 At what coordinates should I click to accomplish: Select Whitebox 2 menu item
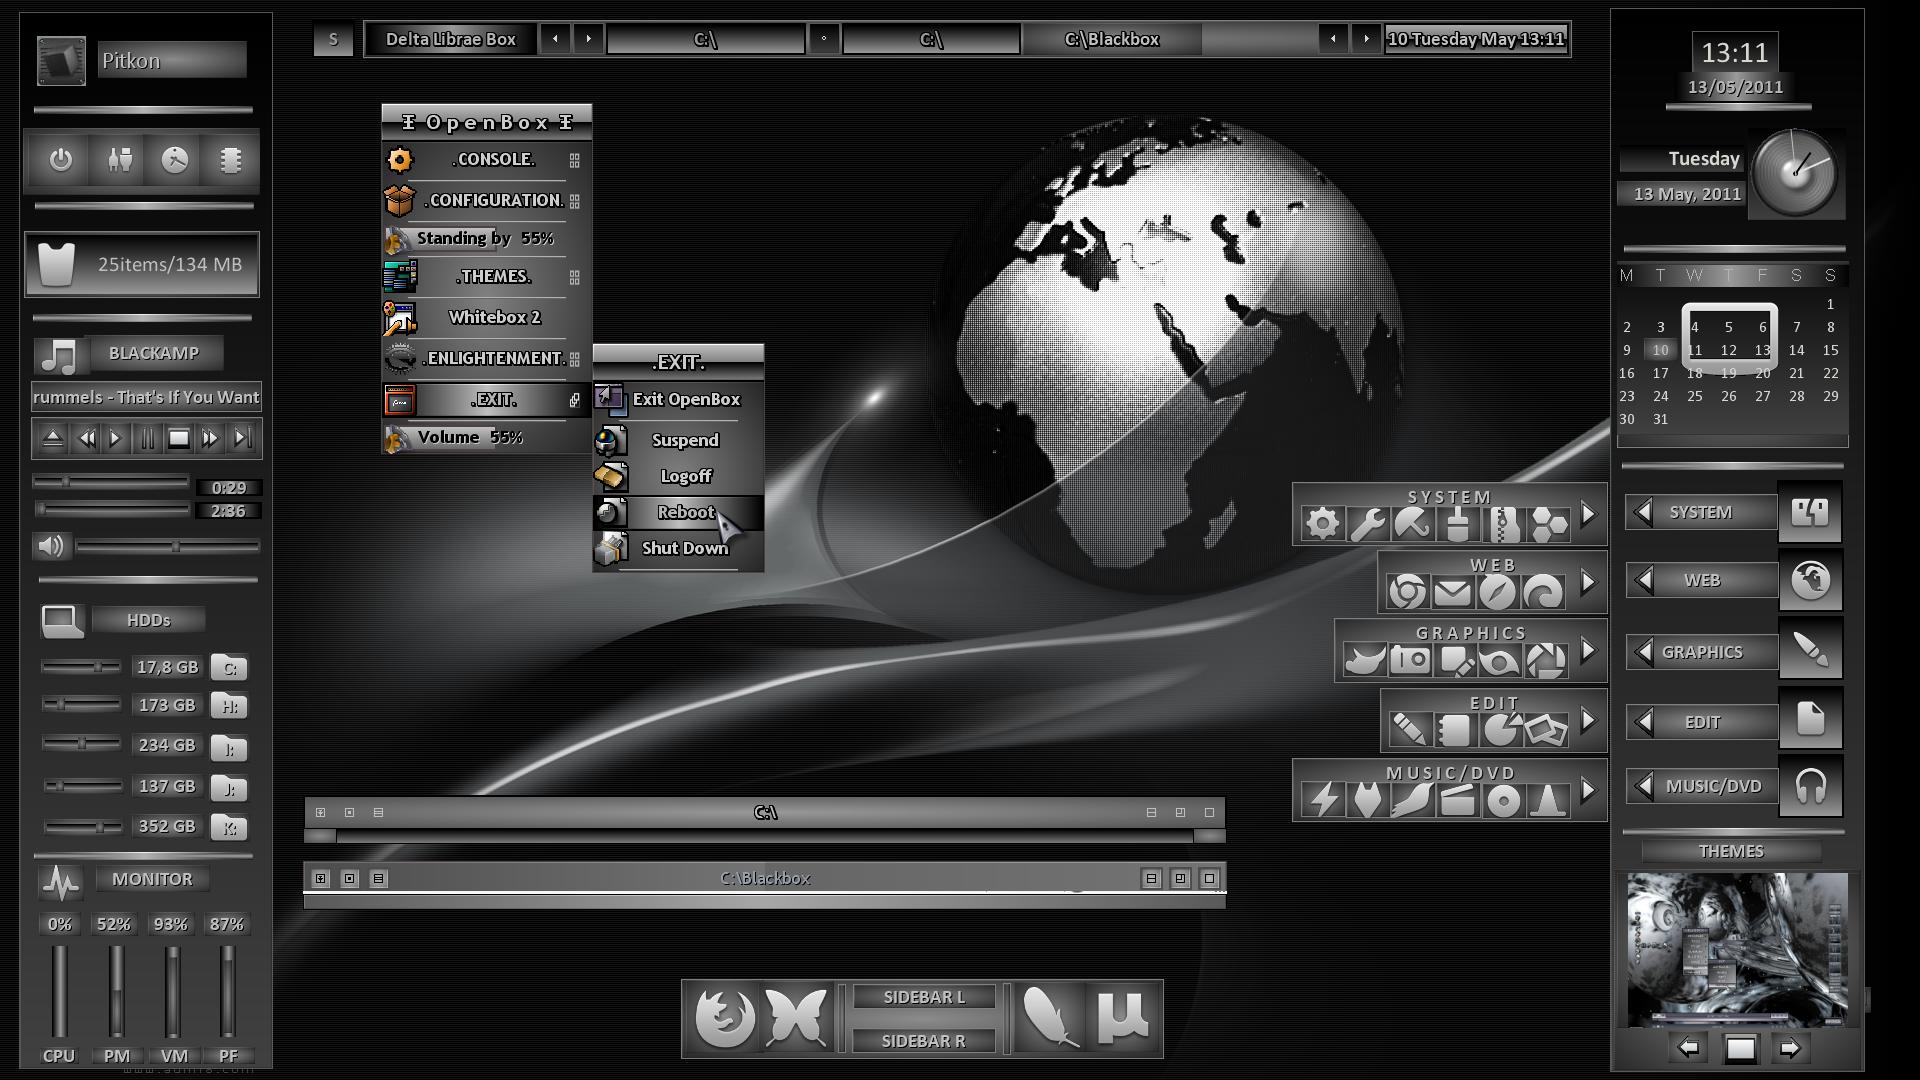487,318
